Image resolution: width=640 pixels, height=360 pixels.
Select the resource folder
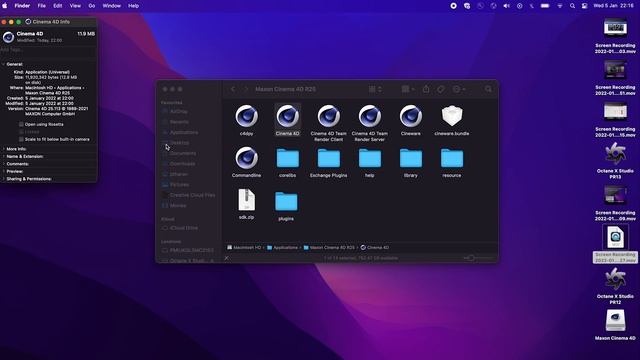click(452, 158)
